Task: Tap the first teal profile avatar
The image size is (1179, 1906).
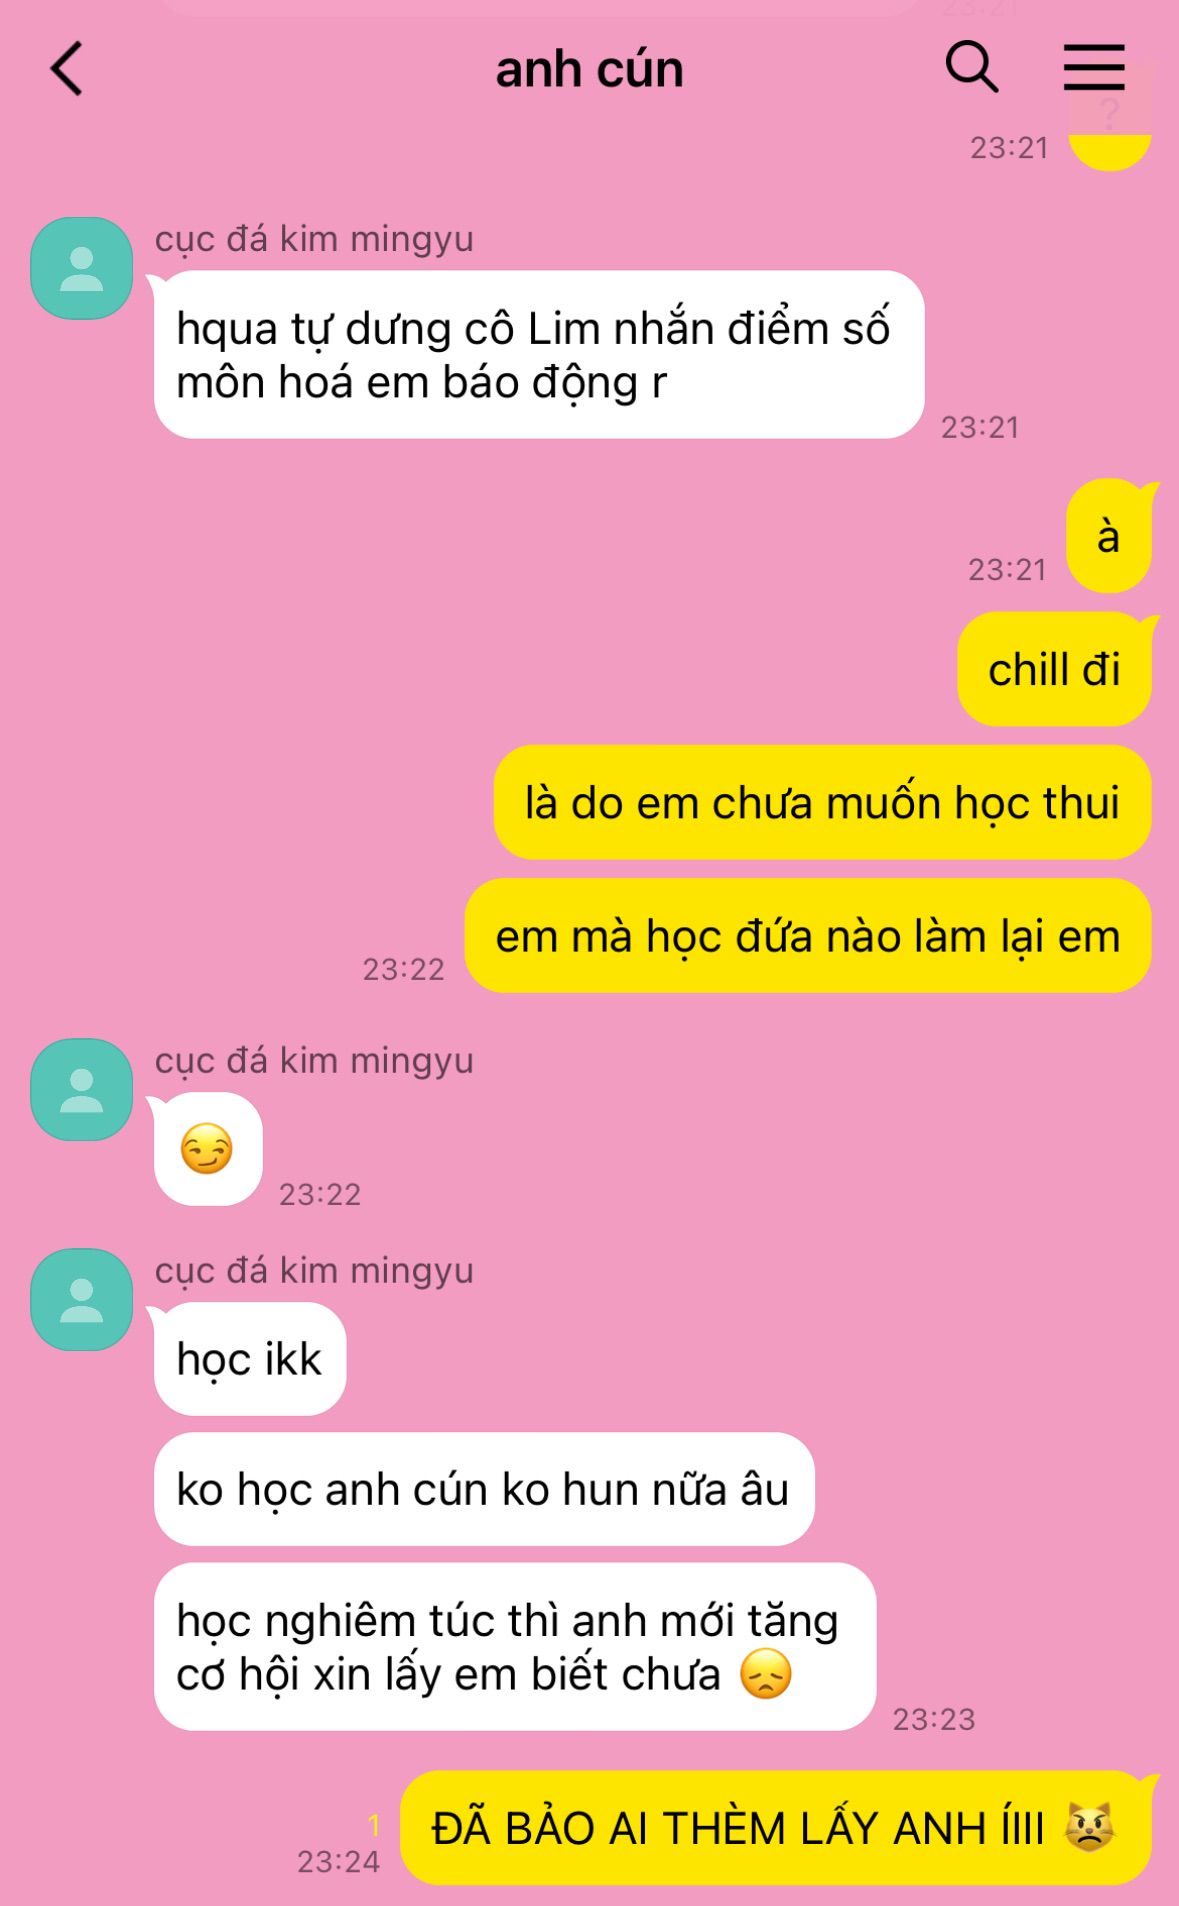Action: 82,268
